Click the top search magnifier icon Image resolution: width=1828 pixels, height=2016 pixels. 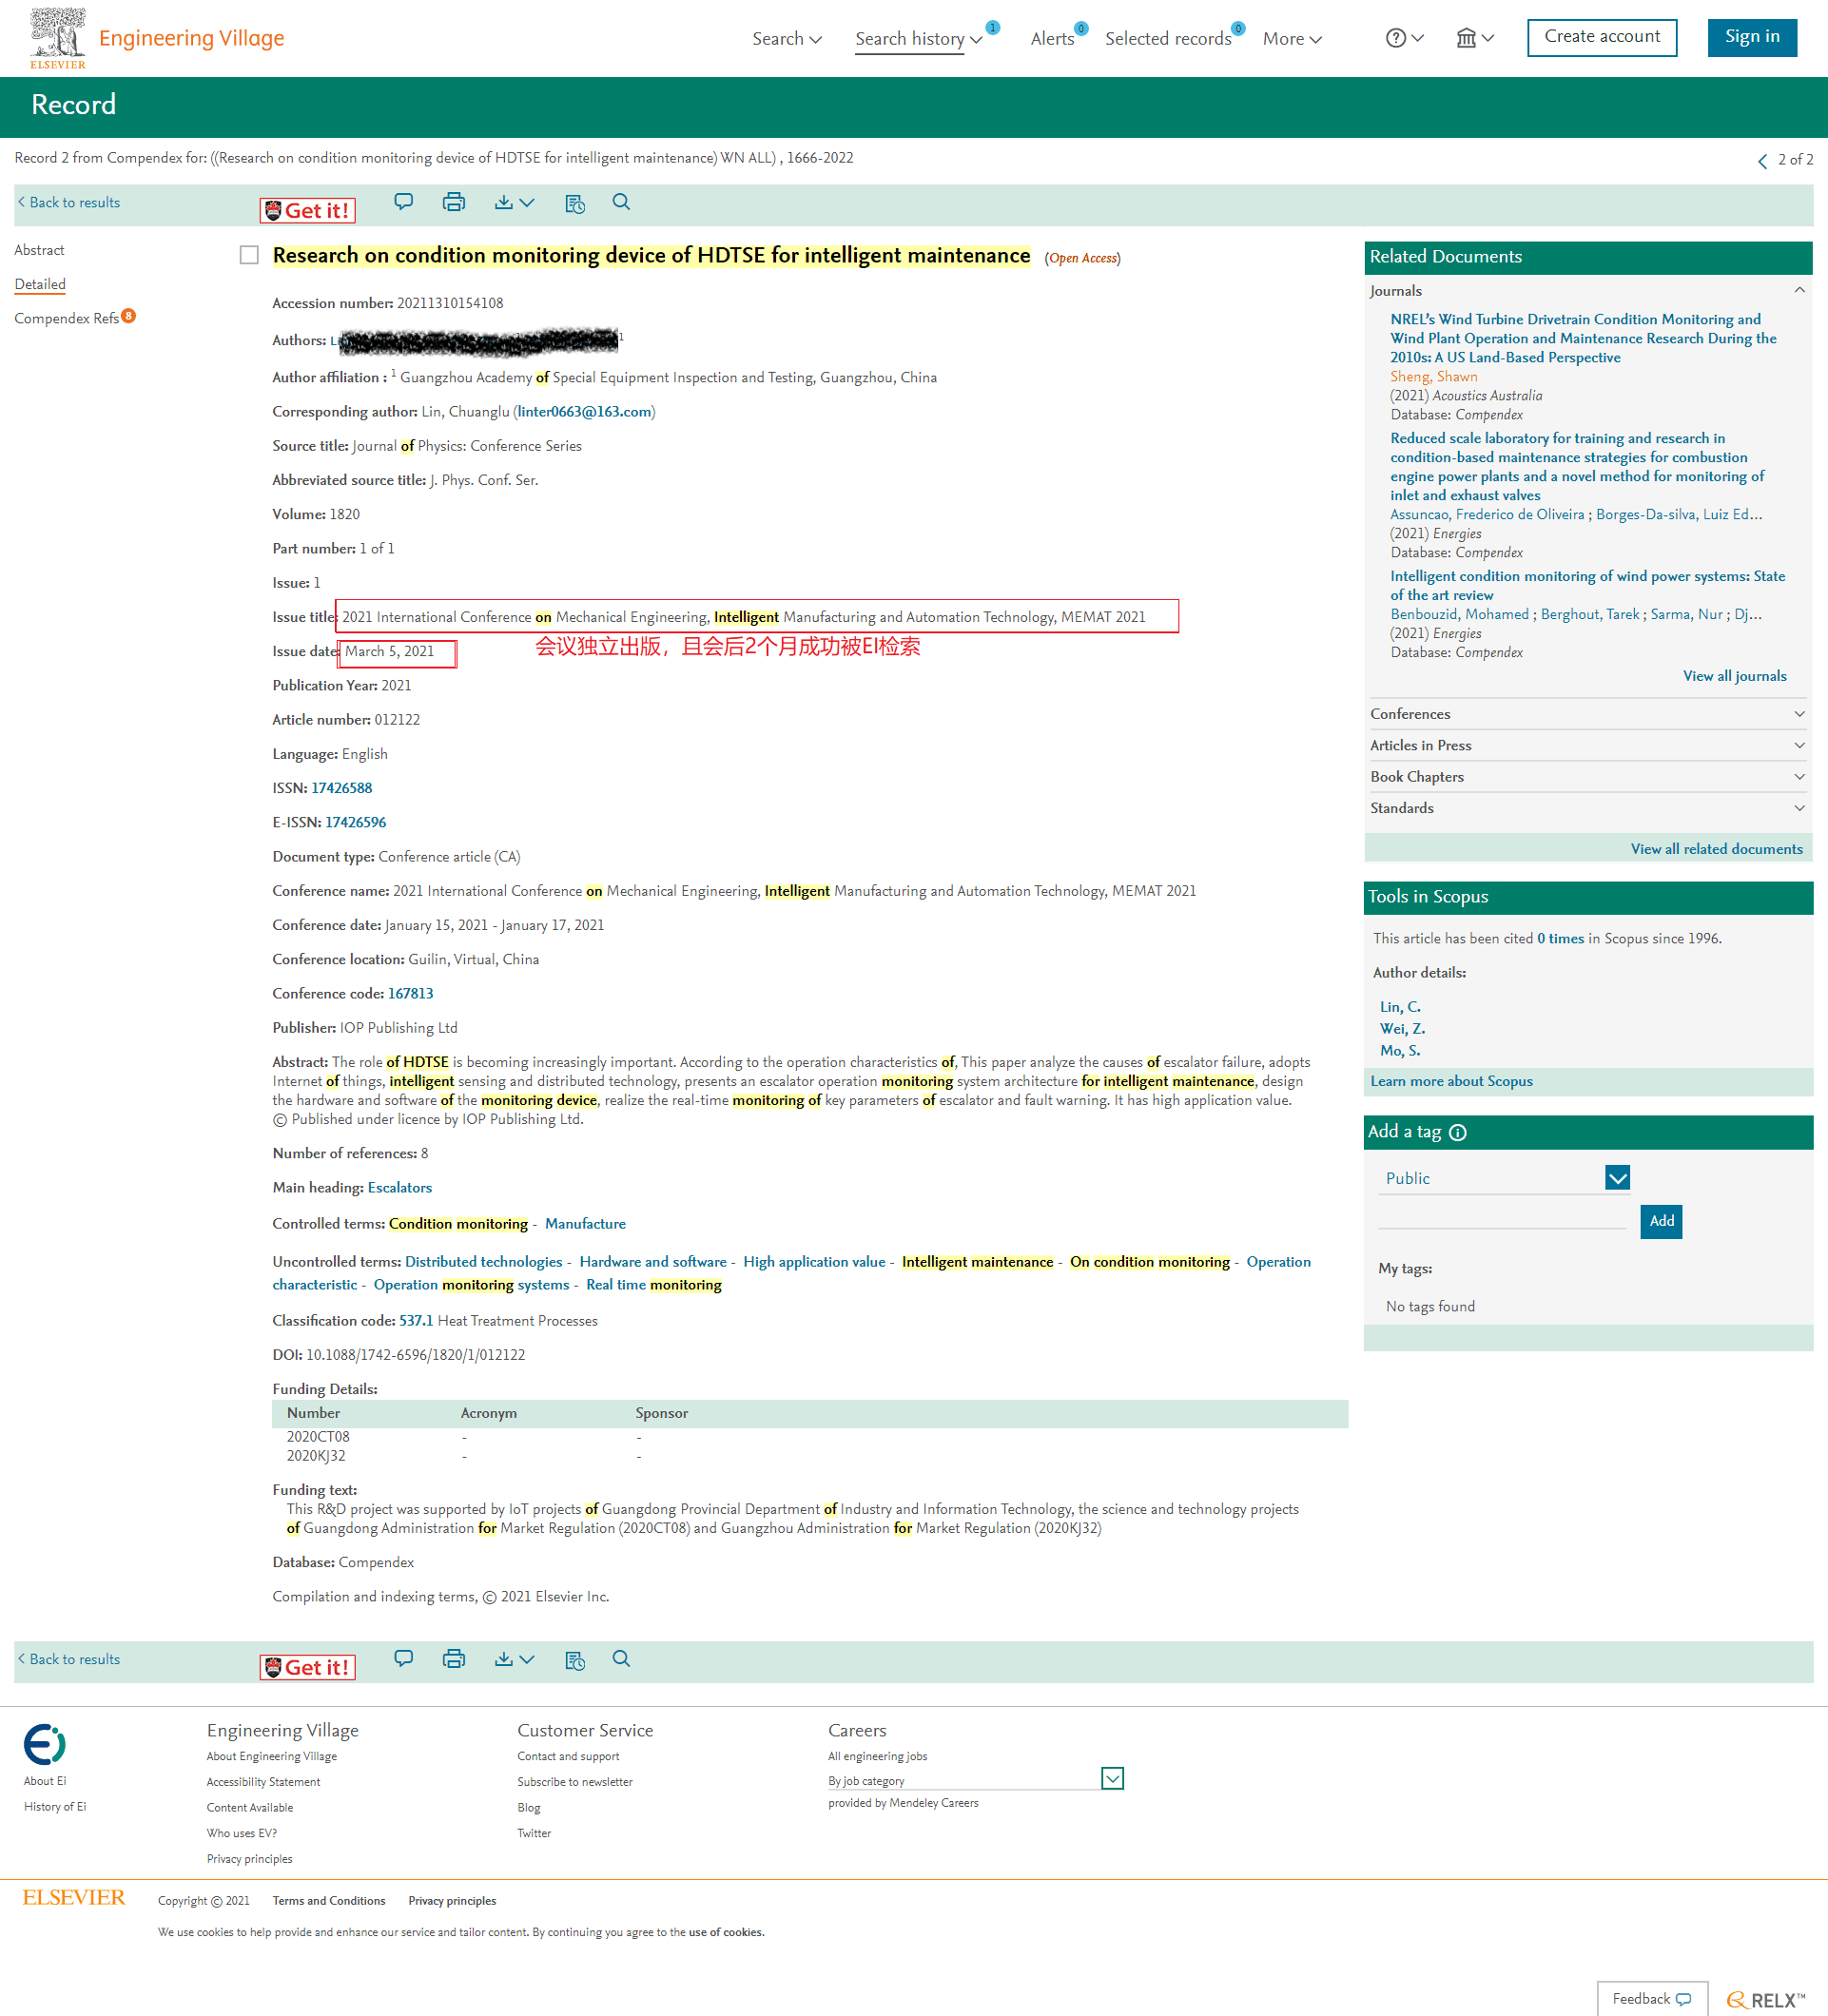(x=621, y=202)
